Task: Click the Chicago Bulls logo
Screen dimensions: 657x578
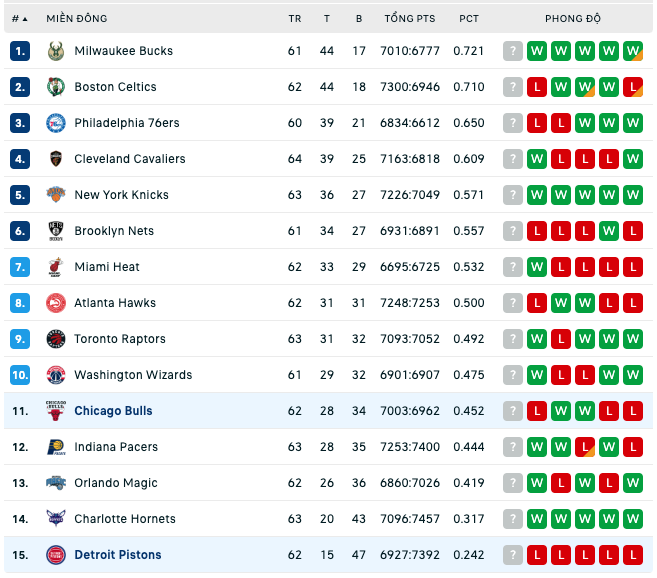Action: coord(56,411)
